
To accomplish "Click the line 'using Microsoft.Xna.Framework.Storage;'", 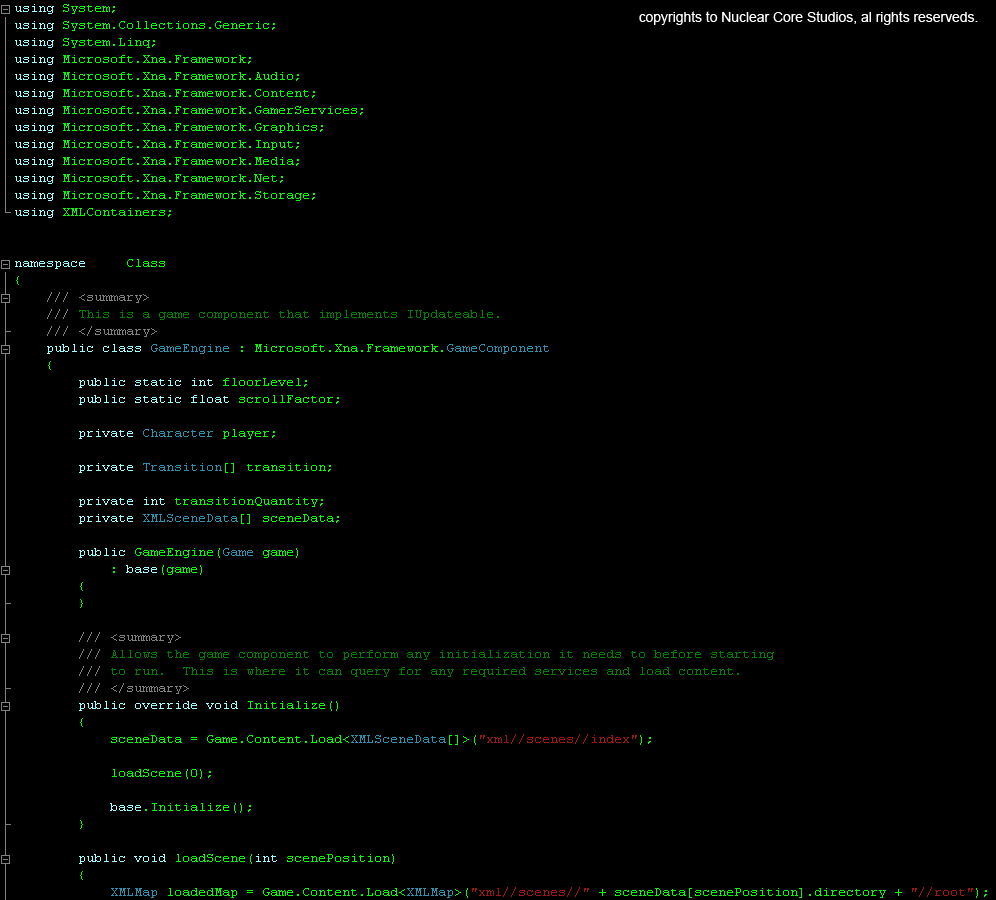I will 165,196.
